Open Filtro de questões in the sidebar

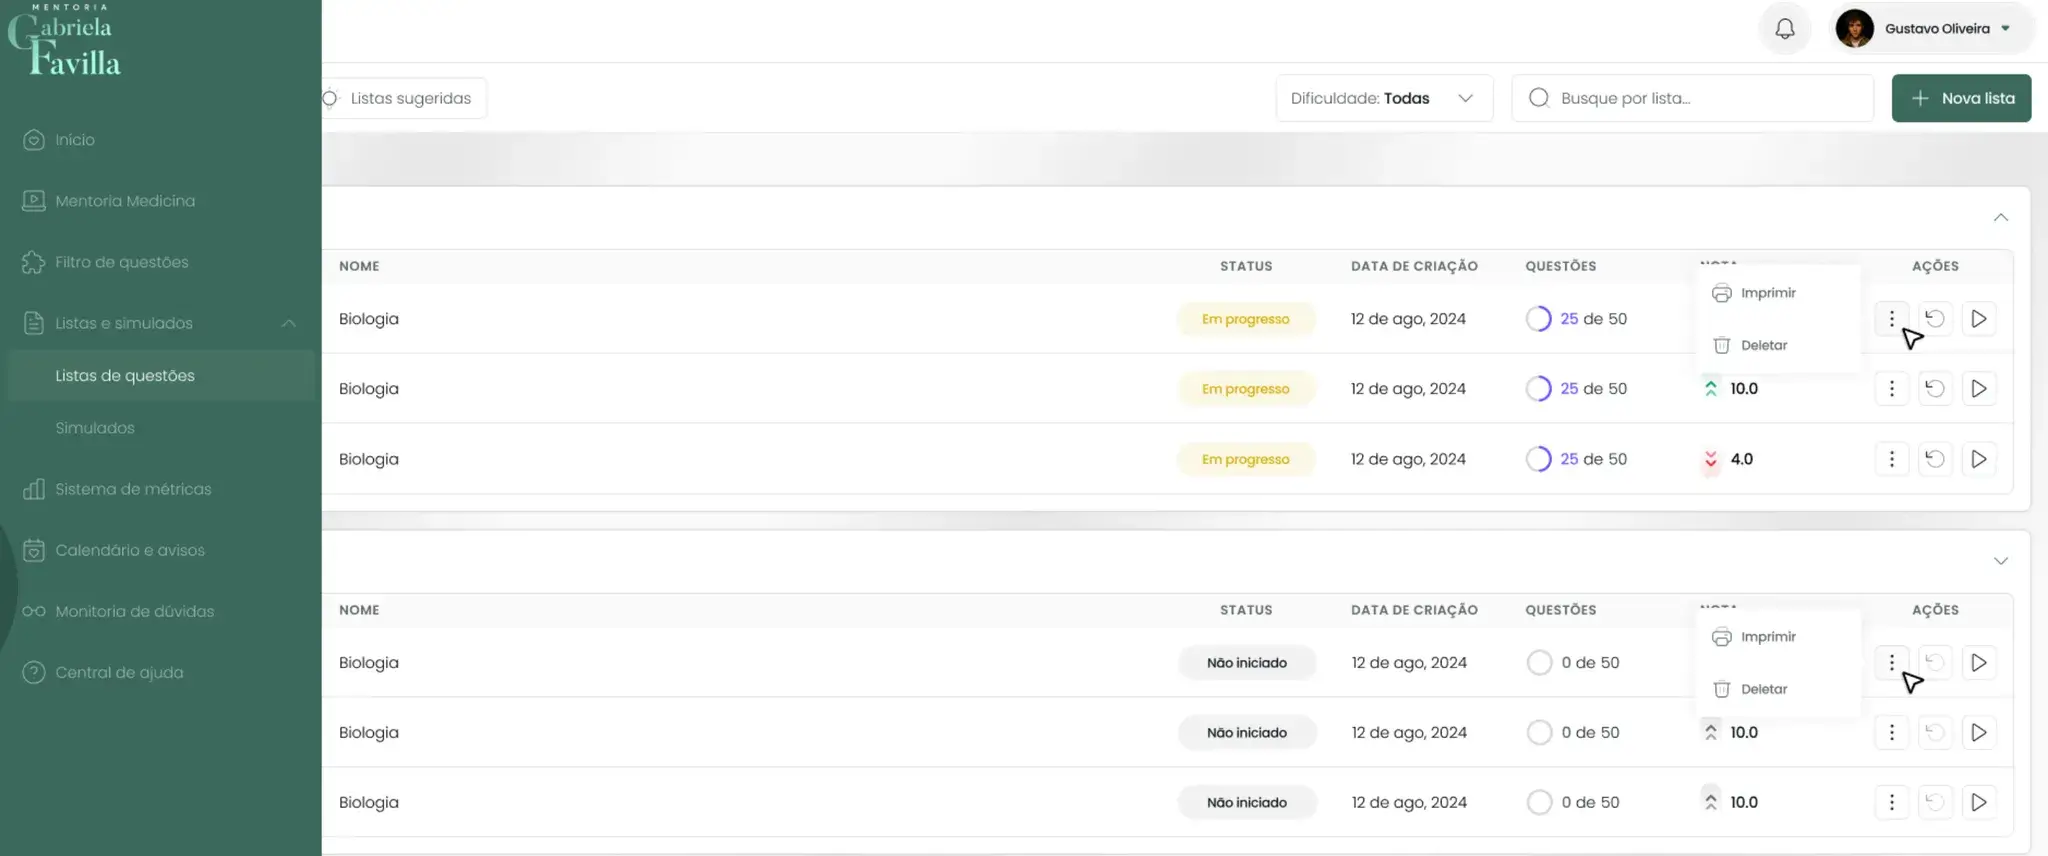click(x=106, y=262)
